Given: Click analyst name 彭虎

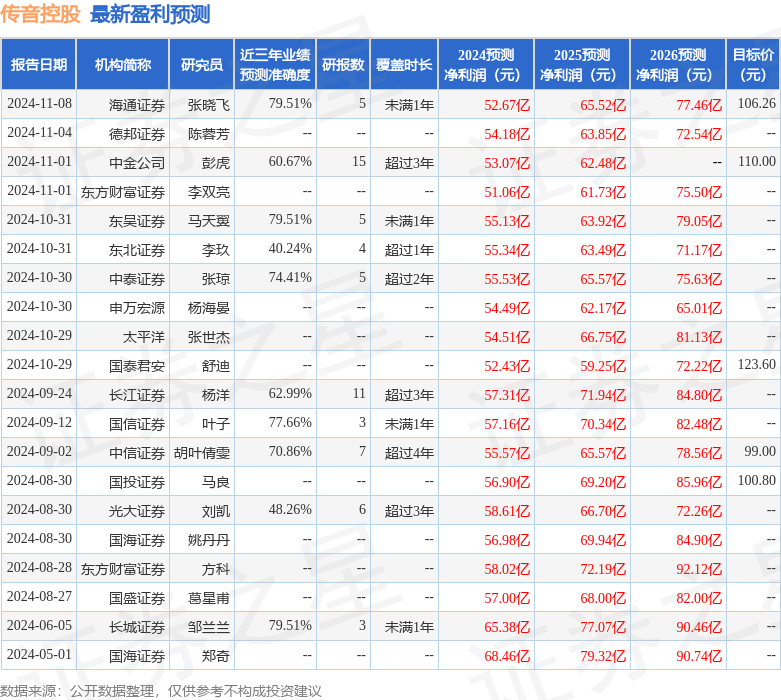Looking at the screenshot, I should tap(216, 162).
